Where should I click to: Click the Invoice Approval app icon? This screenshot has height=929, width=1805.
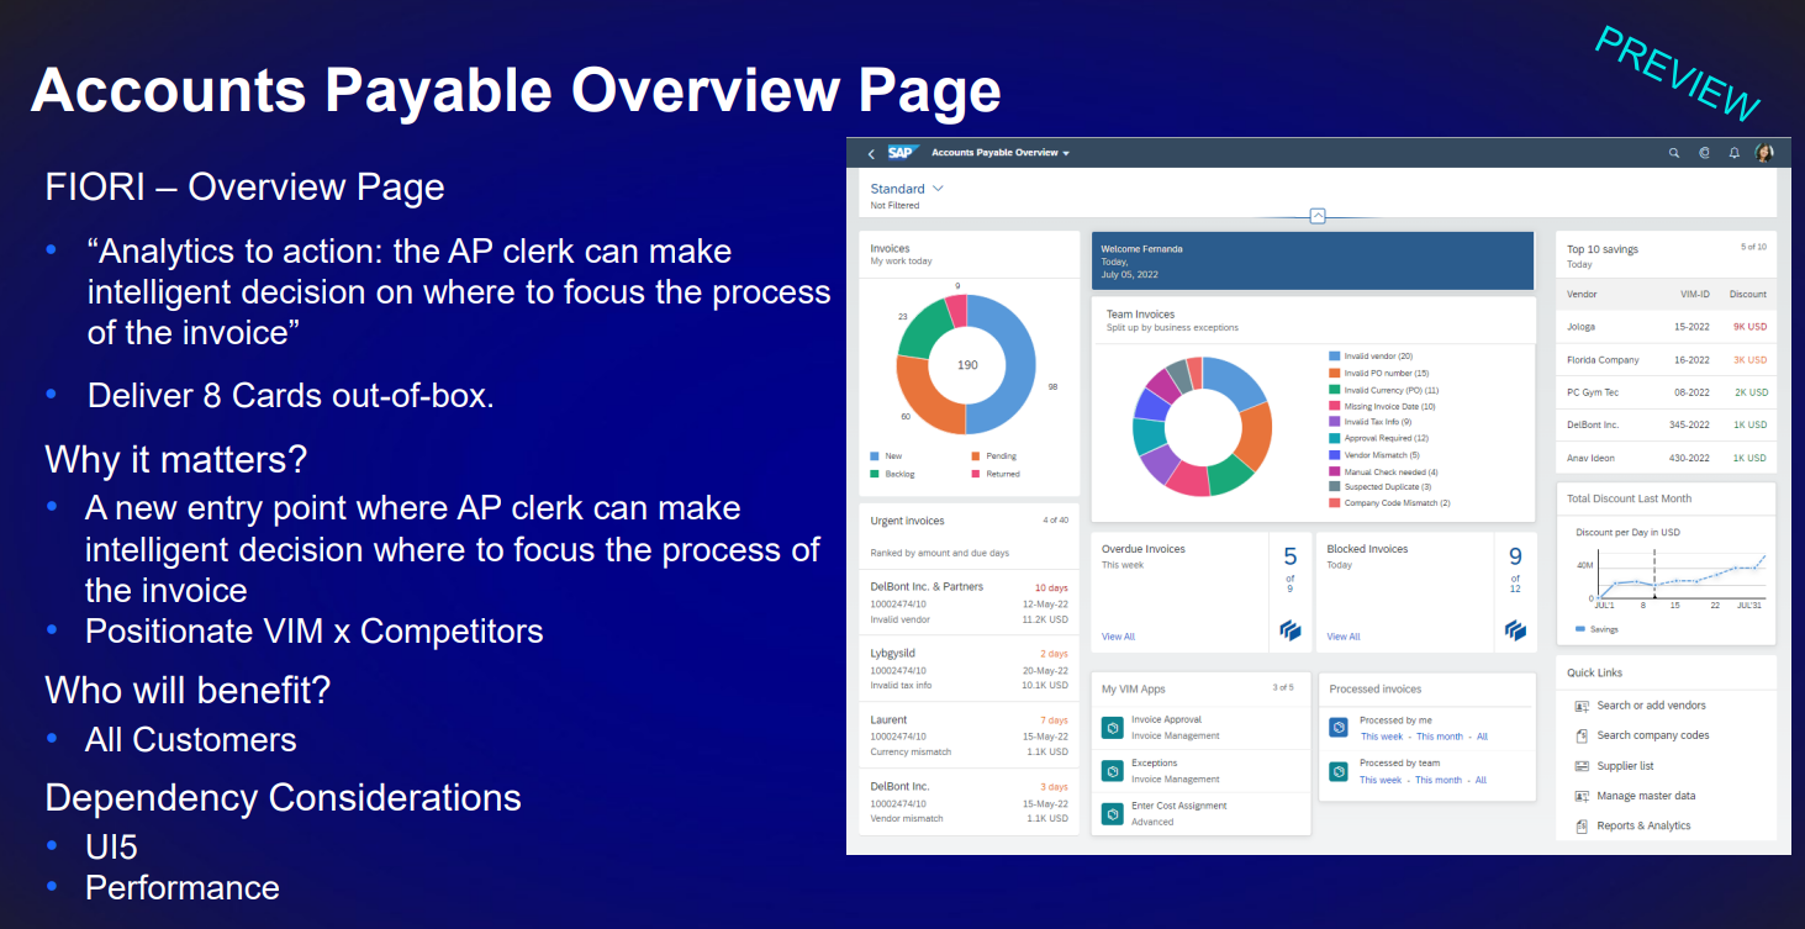tap(1112, 728)
